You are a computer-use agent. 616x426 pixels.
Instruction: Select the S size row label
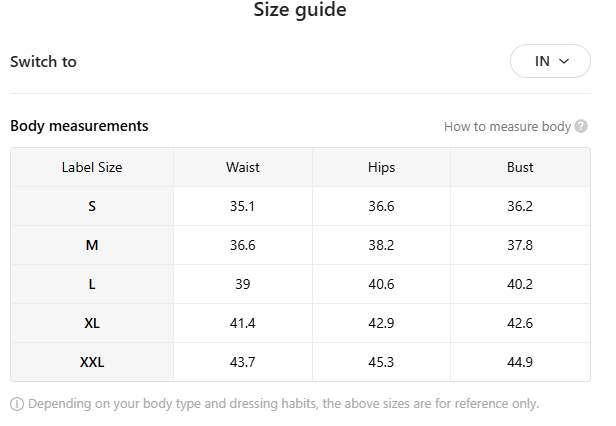tap(92, 206)
